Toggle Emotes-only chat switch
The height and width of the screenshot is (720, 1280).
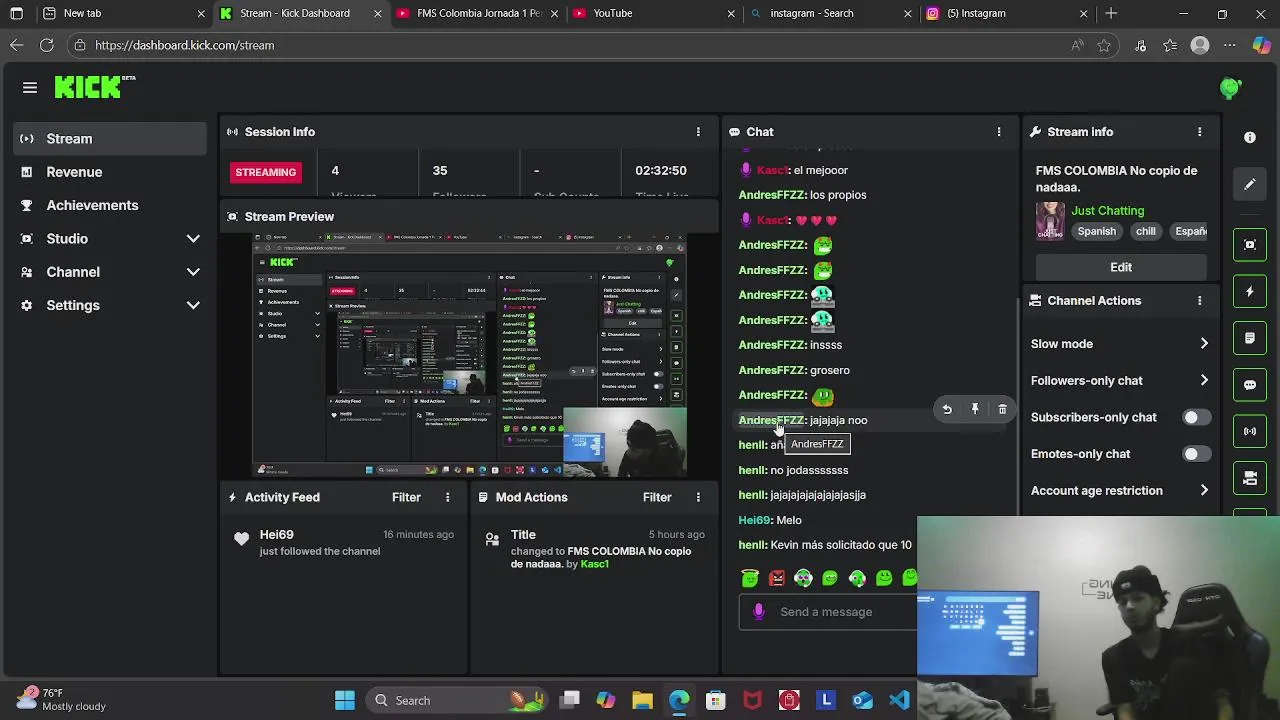[1195, 454]
